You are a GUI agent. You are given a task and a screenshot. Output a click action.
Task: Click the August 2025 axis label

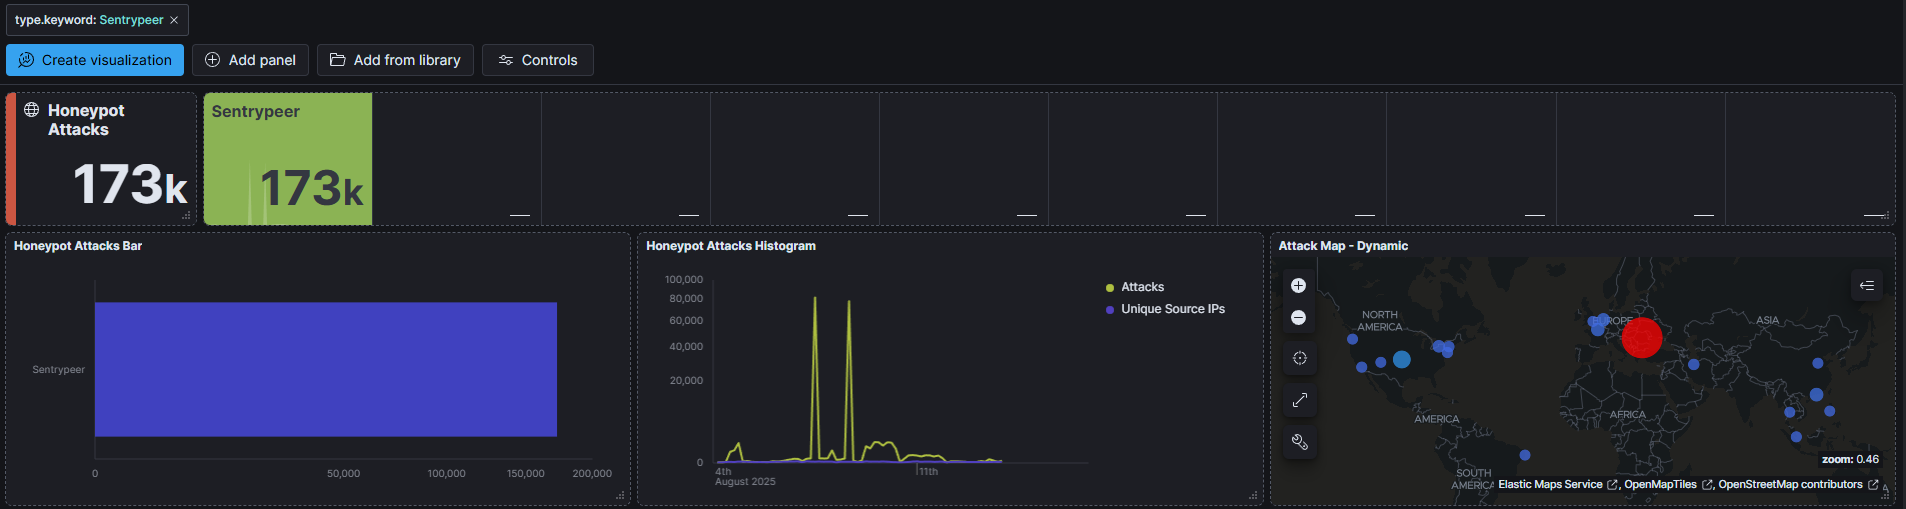[745, 482]
